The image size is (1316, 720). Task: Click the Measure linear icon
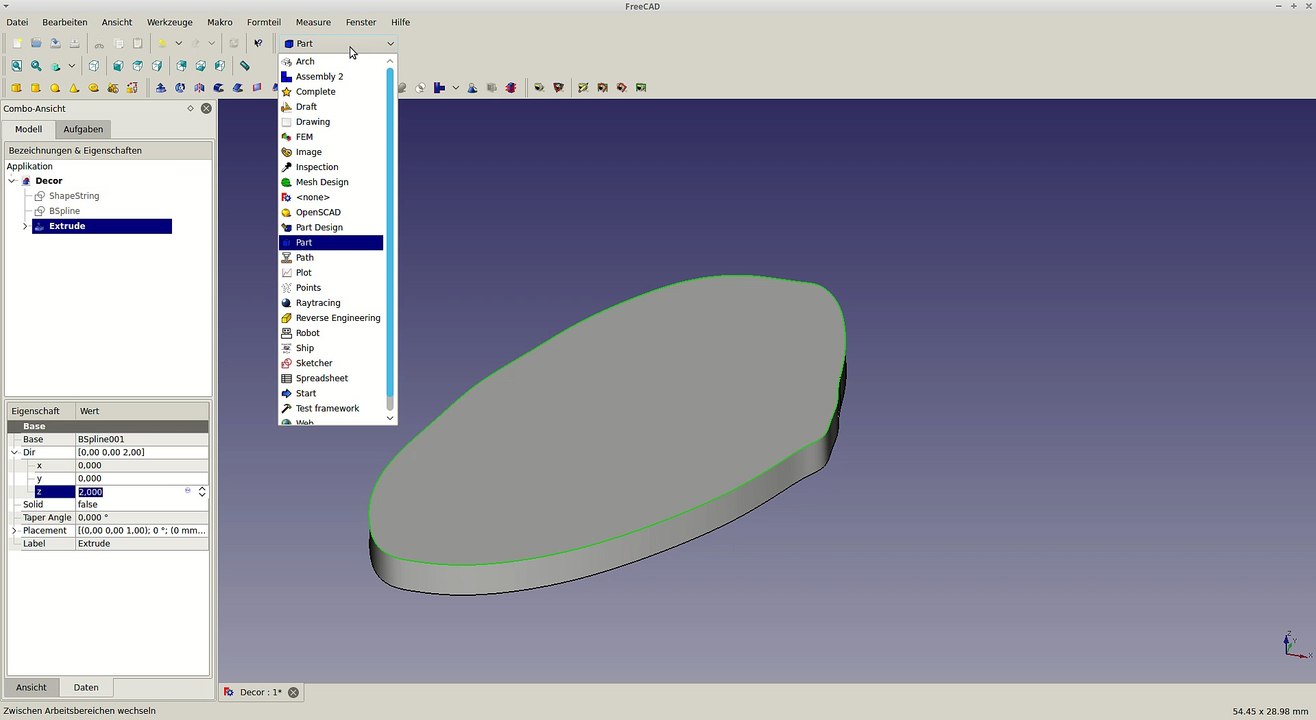[539, 88]
